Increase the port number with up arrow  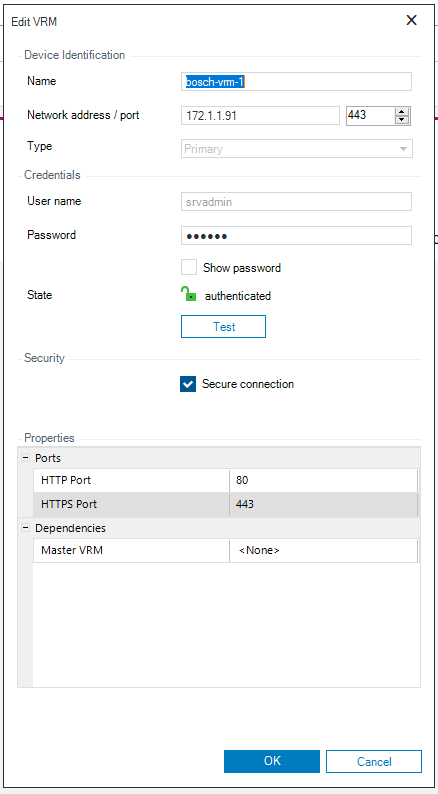point(402,112)
